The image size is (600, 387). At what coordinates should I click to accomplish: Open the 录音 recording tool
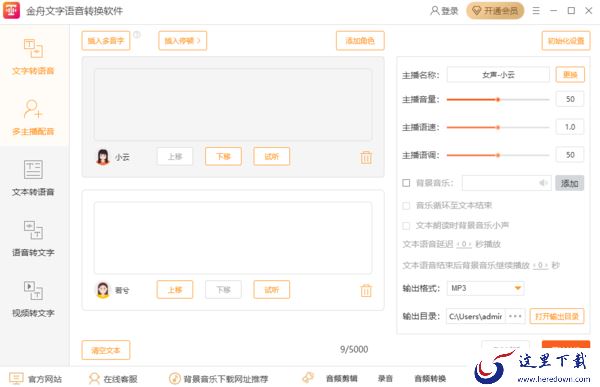click(x=385, y=379)
